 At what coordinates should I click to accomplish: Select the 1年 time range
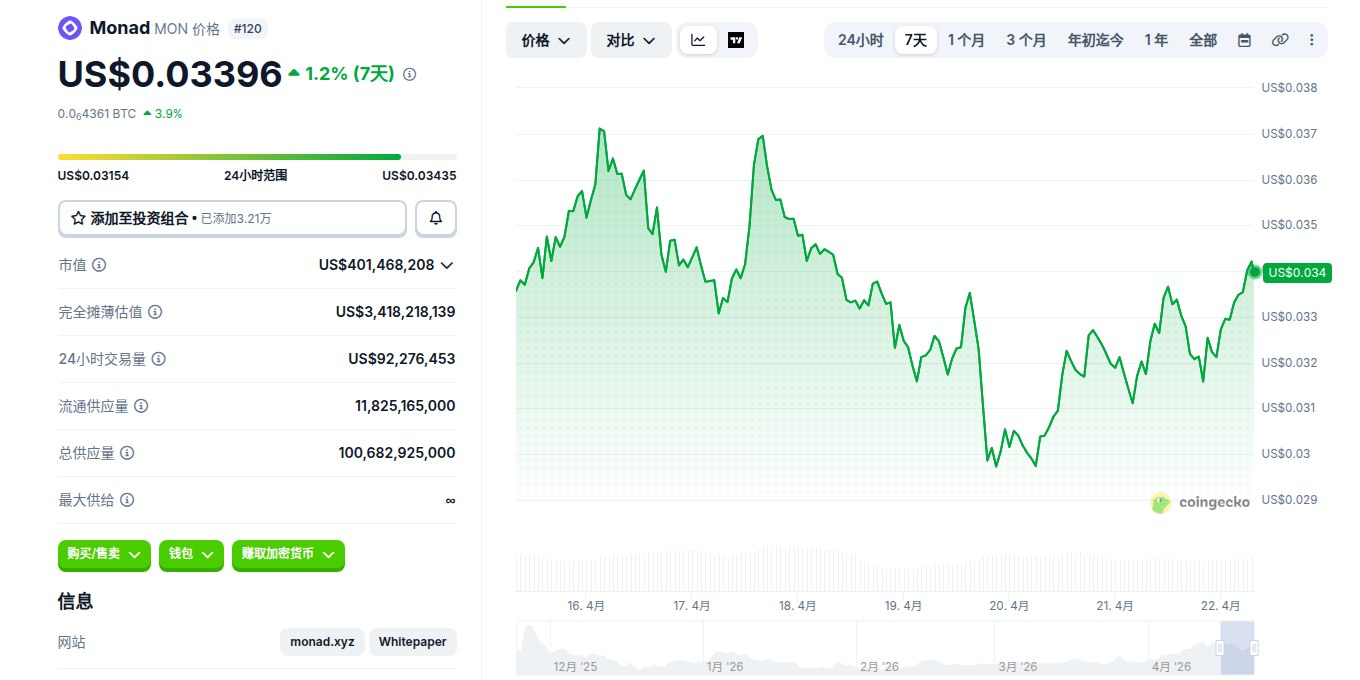click(1156, 40)
